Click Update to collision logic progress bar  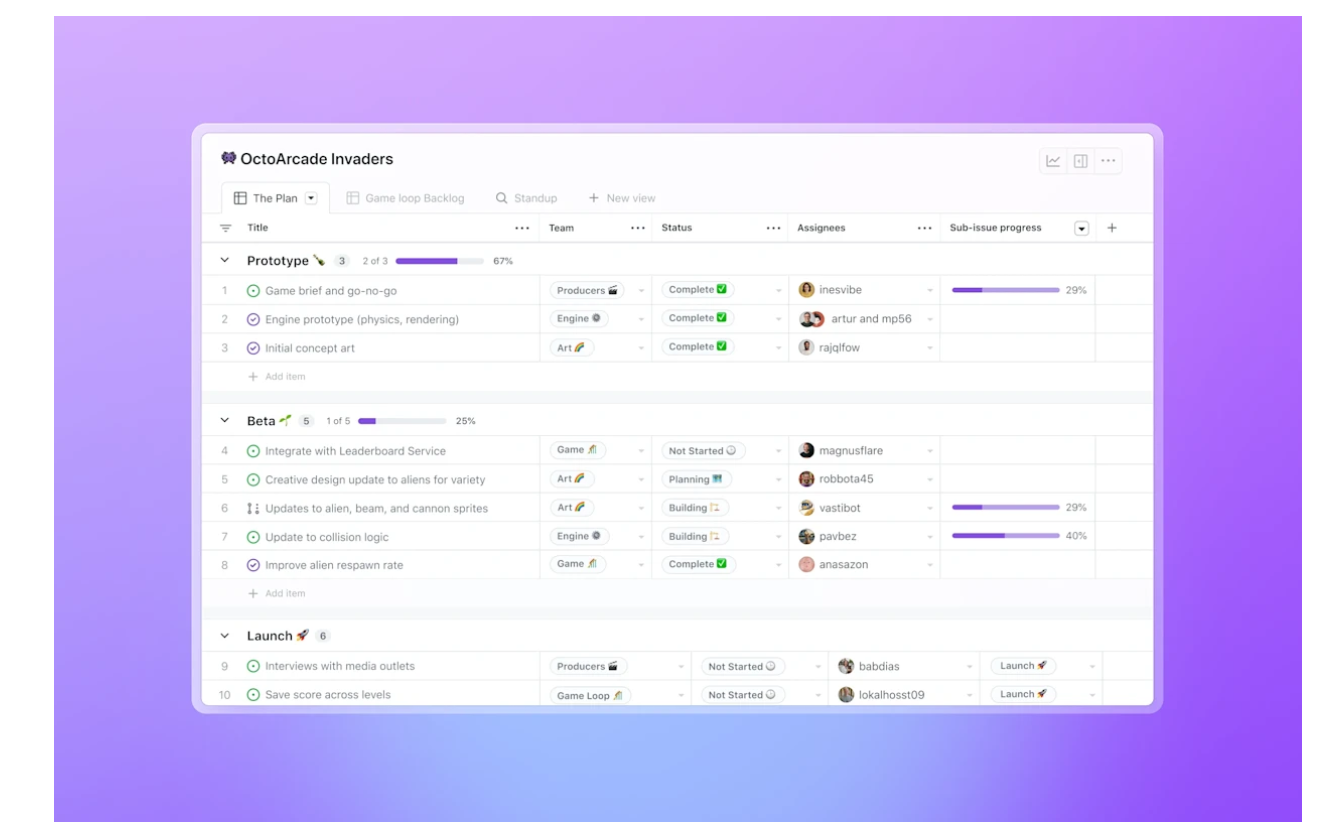(x=1005, y=536)
